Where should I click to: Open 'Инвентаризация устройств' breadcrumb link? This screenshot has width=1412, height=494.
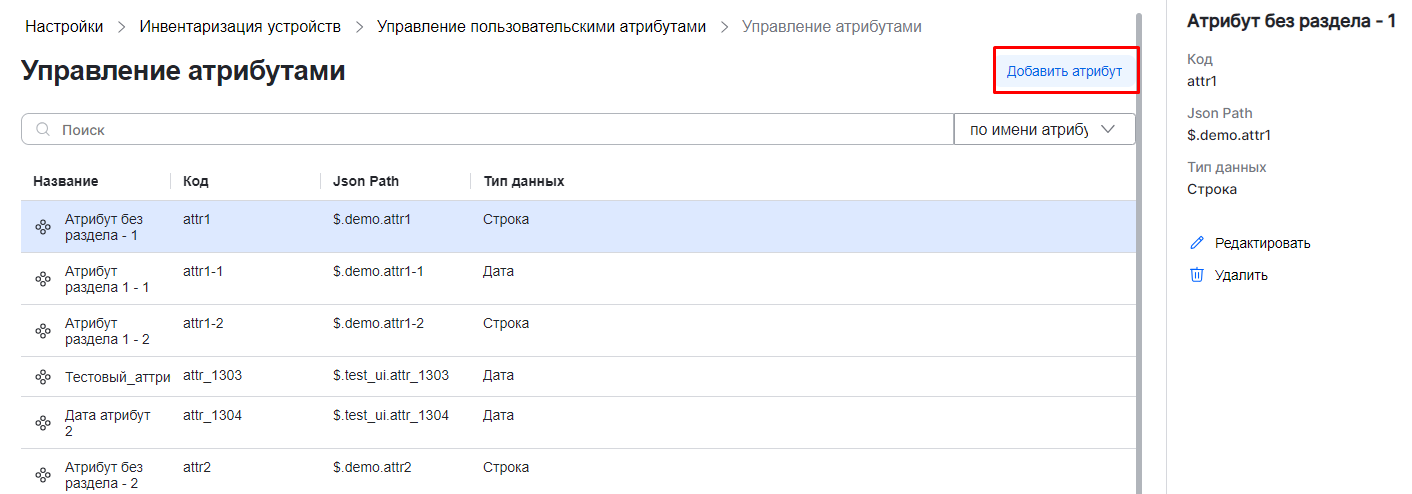pyautogui.click(x=240, y=27)
